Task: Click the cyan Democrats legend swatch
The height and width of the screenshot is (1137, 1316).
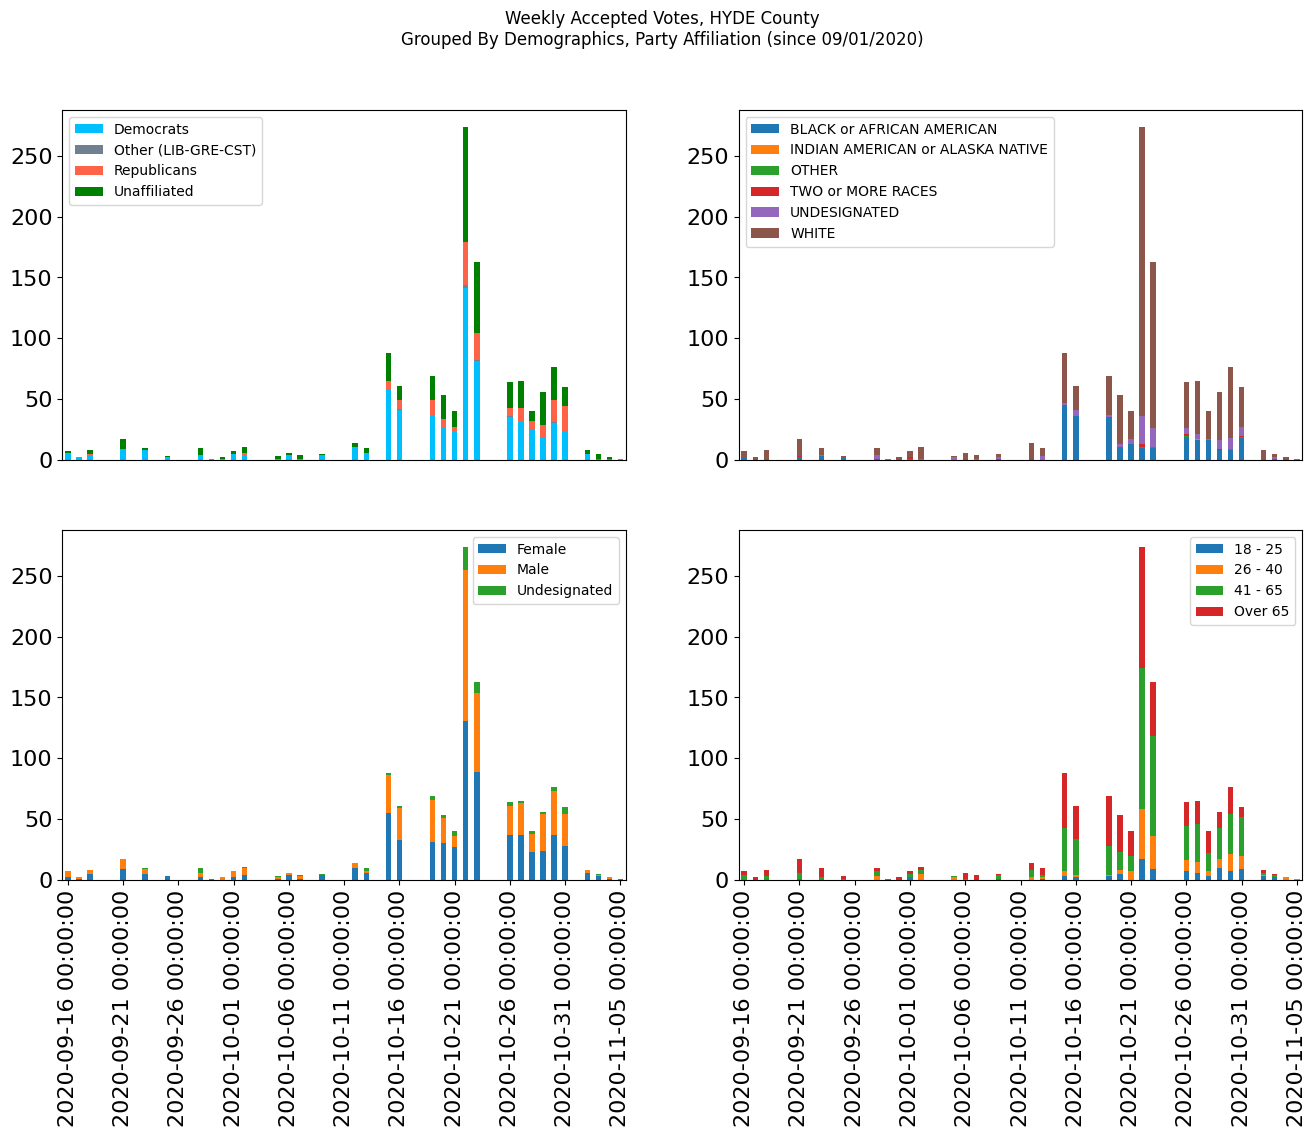Action: [x=90, y=129]
